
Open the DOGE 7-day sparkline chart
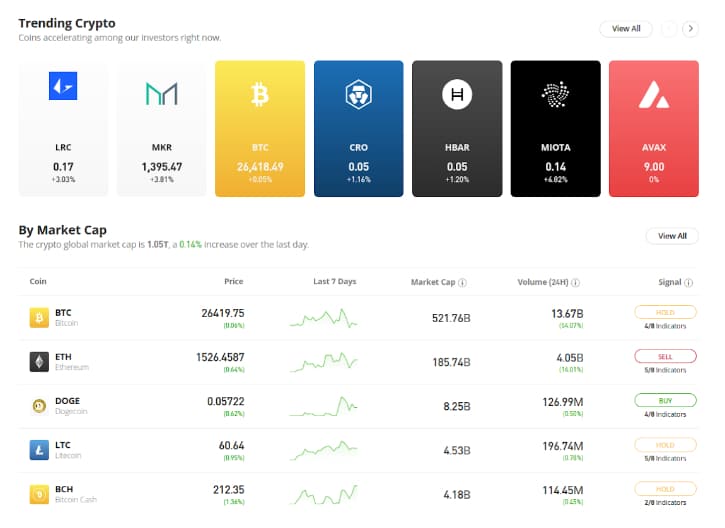(323, 406)
